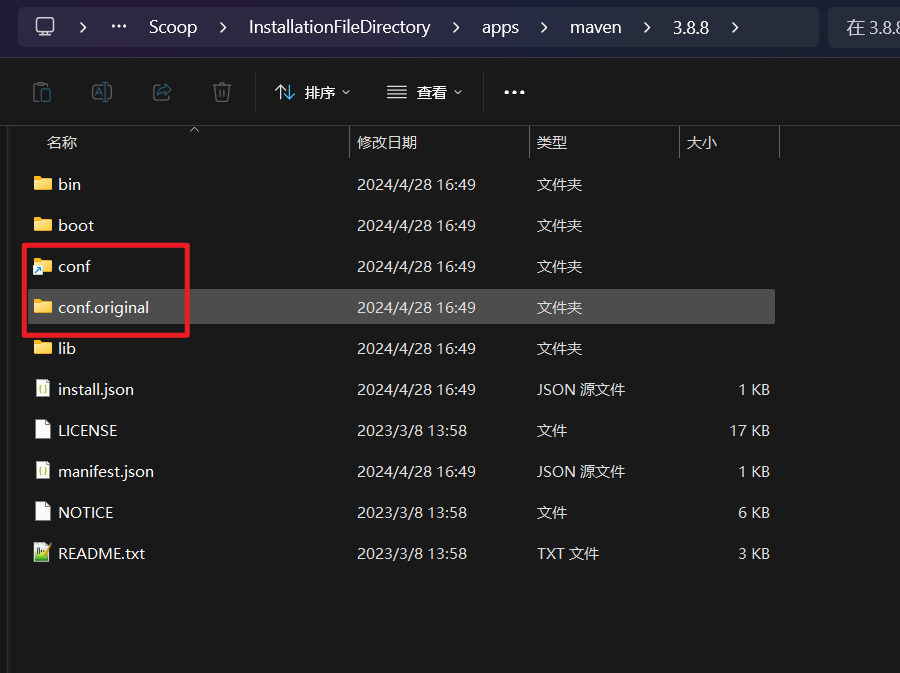Select the install.json file icon
Viewport: 900px width, 673px height.
coord(42,389)
